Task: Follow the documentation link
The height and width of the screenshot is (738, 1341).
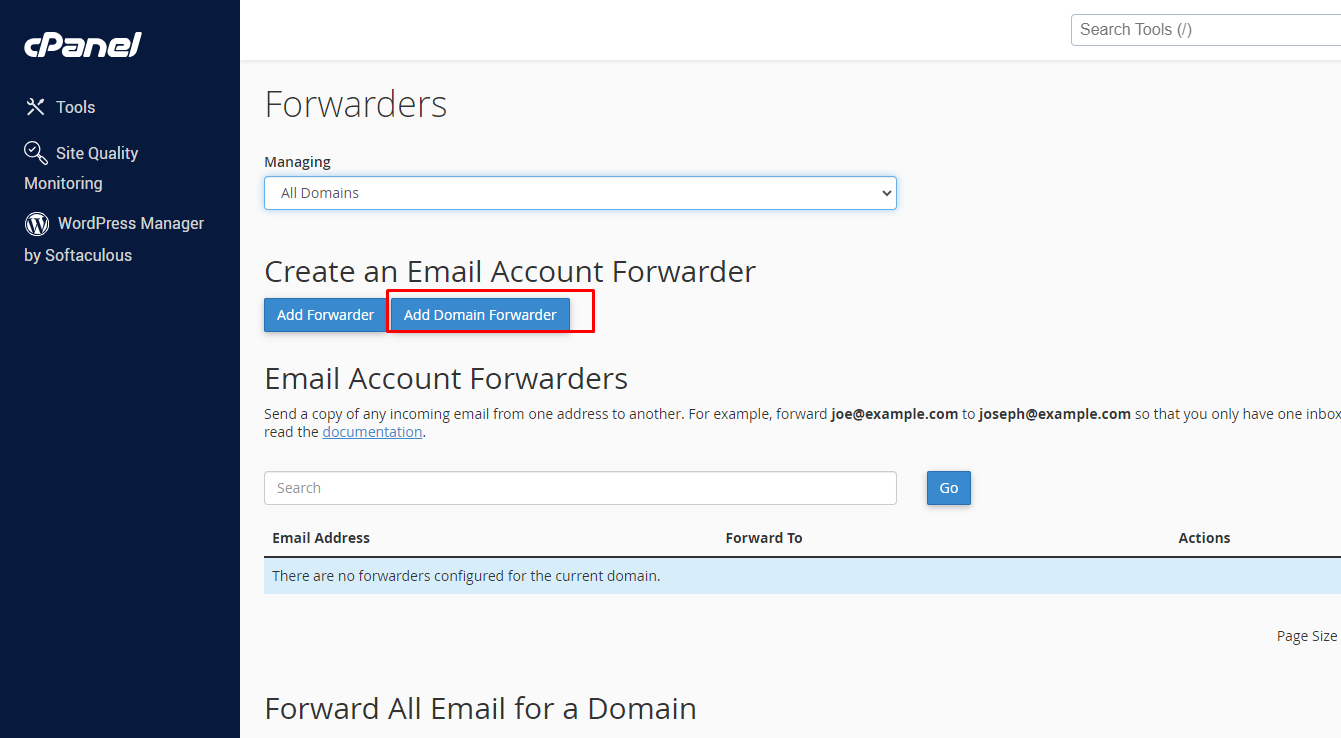Action: point(372,432)
